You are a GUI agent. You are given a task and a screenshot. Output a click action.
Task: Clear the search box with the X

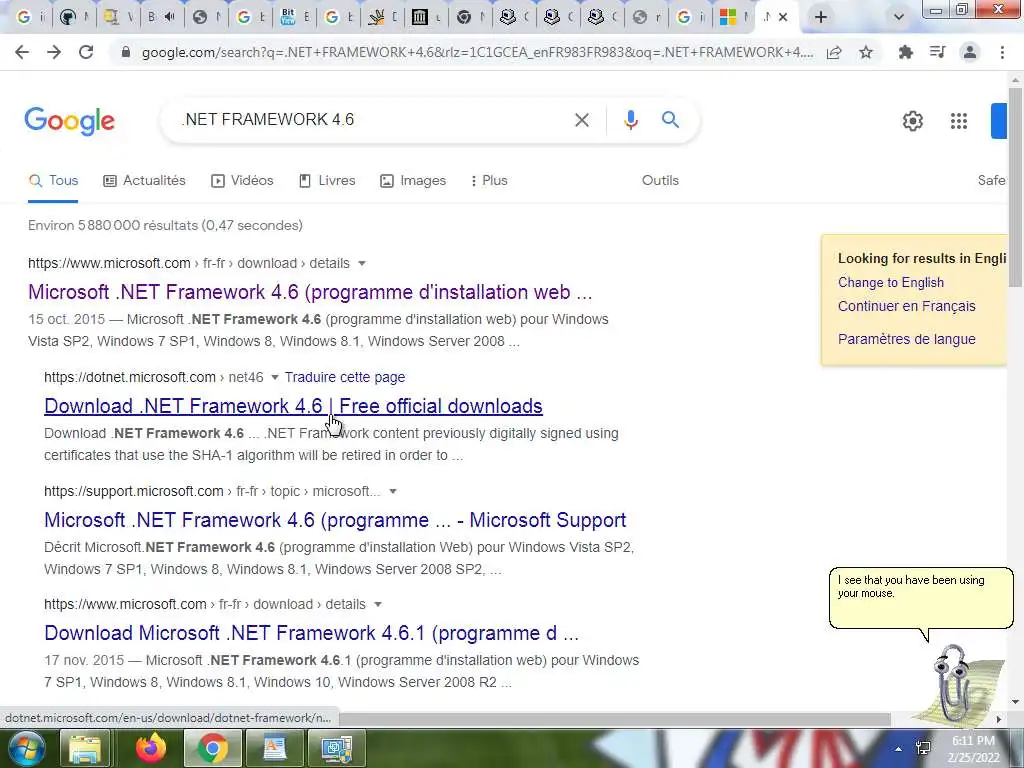pyautogui.click(x=582, y=120)
